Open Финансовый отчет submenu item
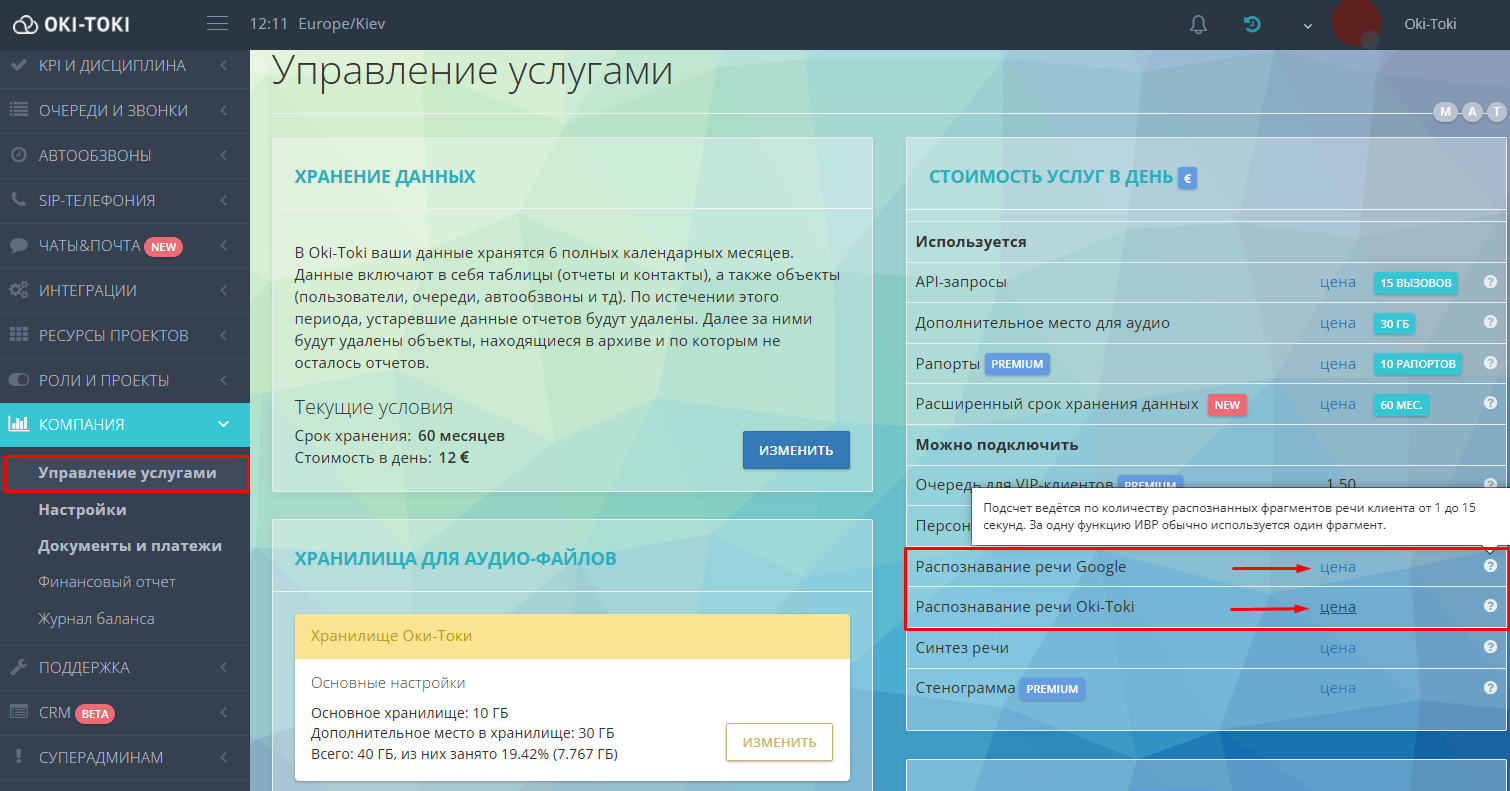Viewport: 1510px width, 791px height. pyautogui.click(x=107, y=582)
